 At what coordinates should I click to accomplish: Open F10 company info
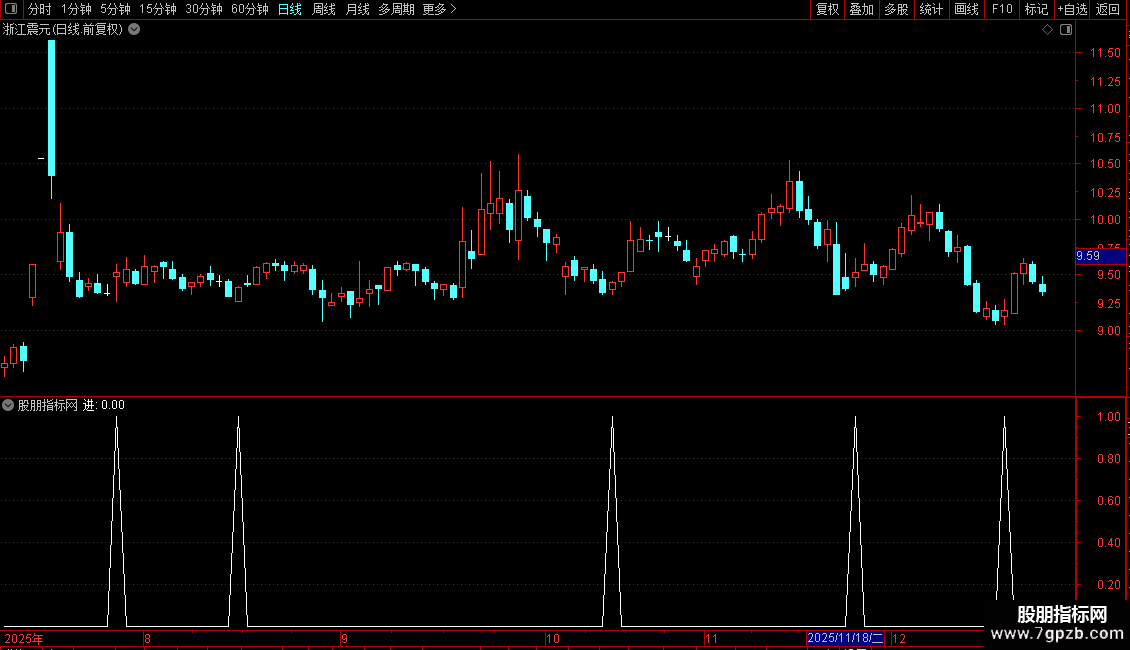[x=1002, y=9]
